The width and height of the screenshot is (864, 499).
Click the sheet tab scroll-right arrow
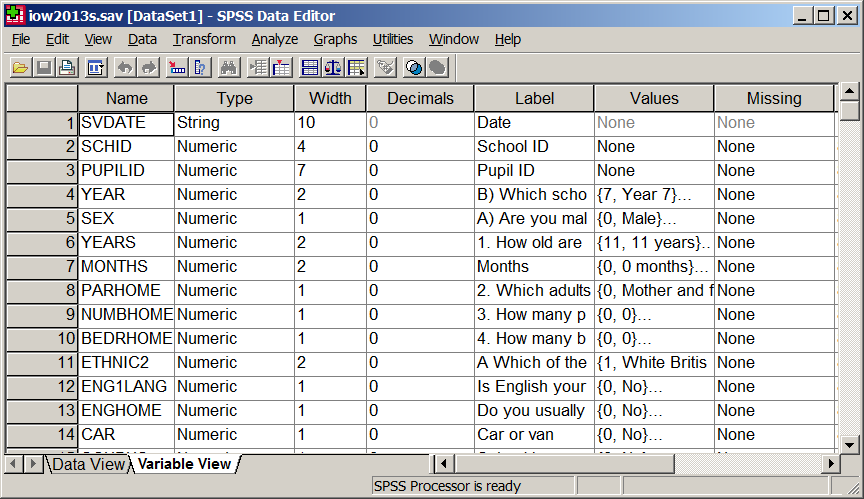tap(33, 464)
